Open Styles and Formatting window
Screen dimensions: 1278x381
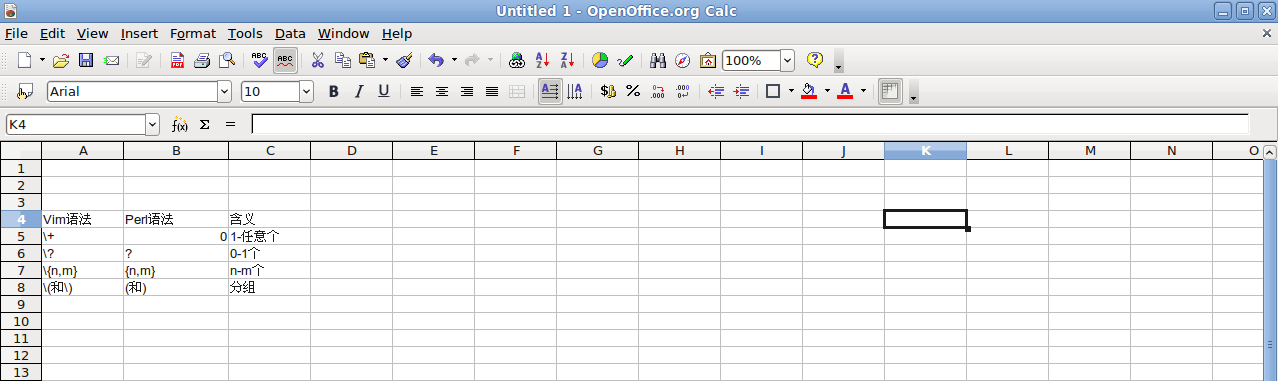point(25,92)
